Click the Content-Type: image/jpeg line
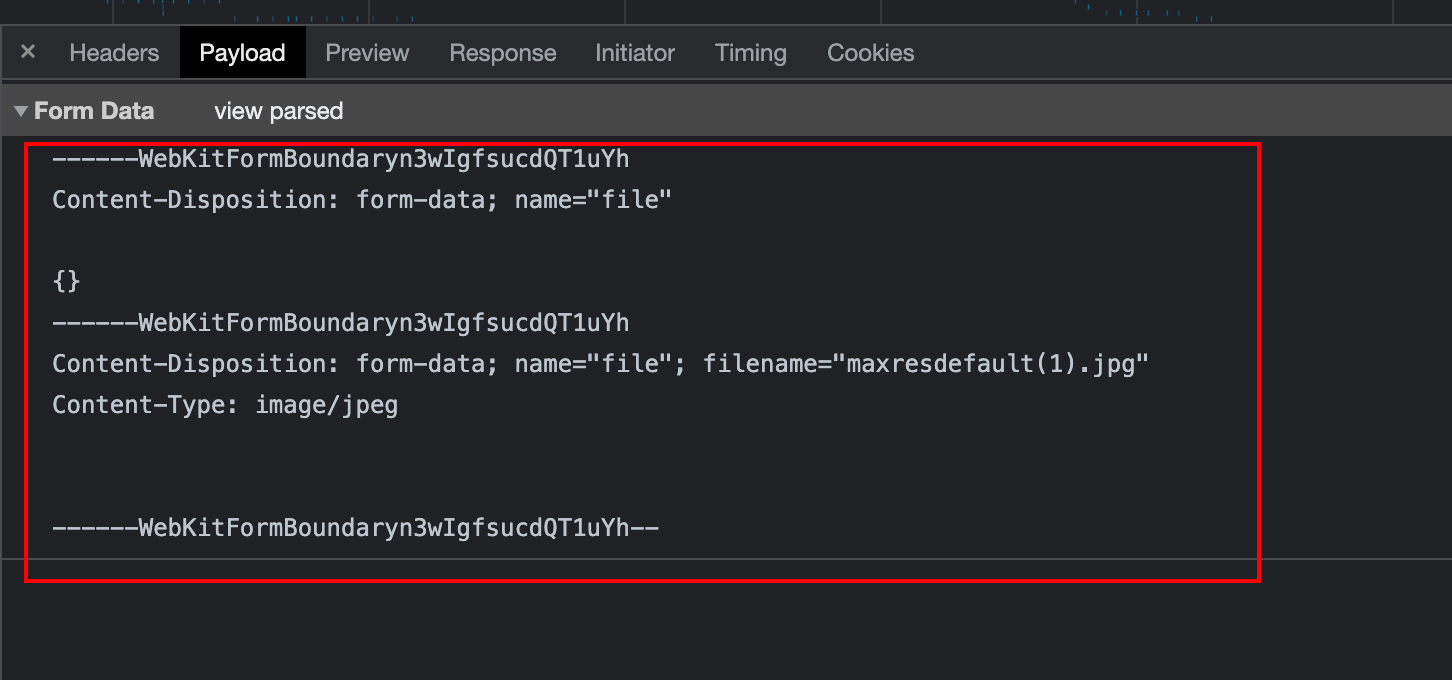 point(225,405)
